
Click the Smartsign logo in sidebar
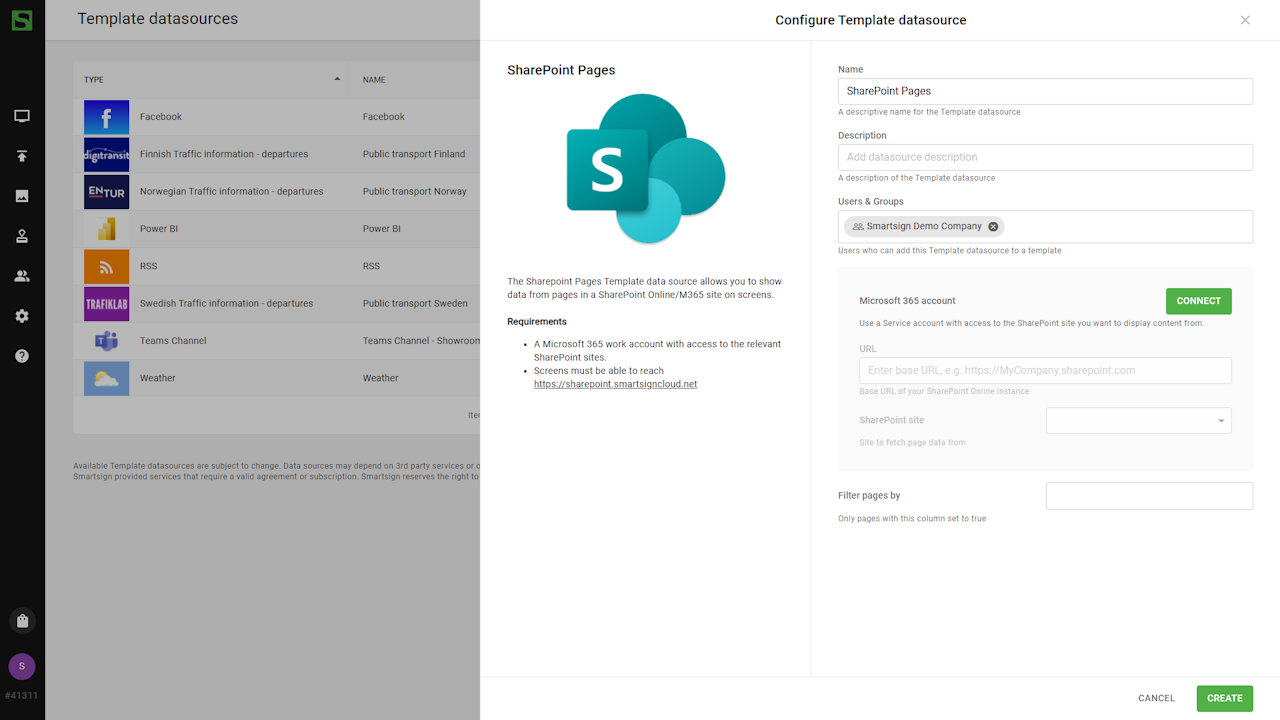21,20
